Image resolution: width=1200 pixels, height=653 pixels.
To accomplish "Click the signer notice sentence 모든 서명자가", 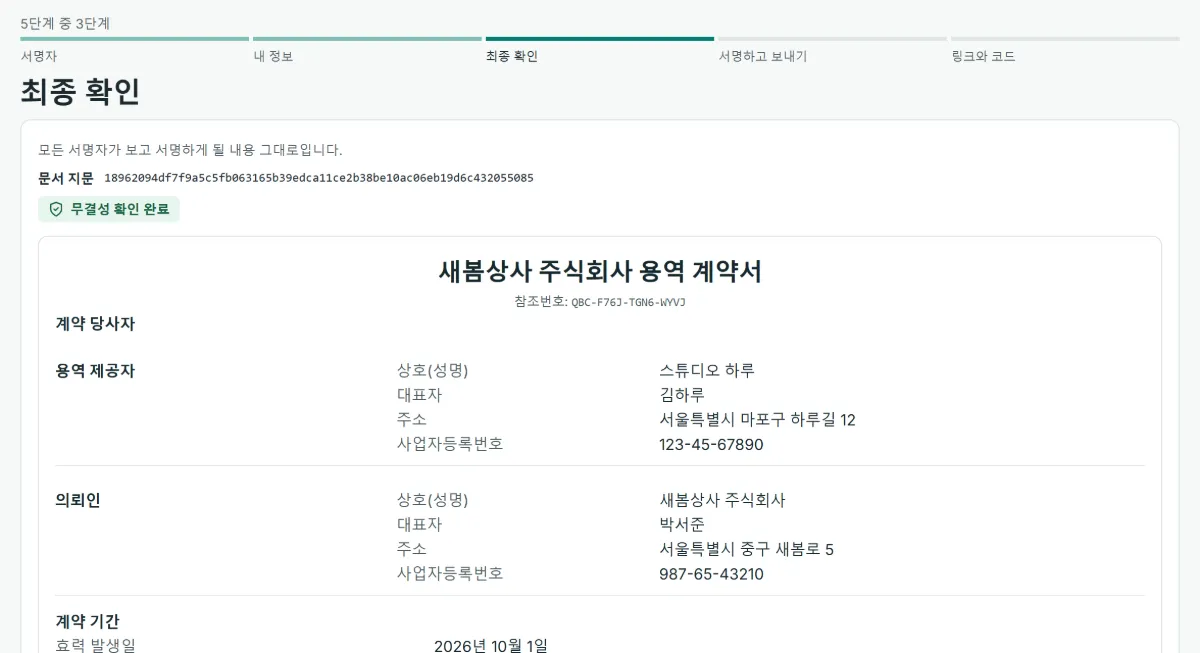I will (x=190, y=150).
